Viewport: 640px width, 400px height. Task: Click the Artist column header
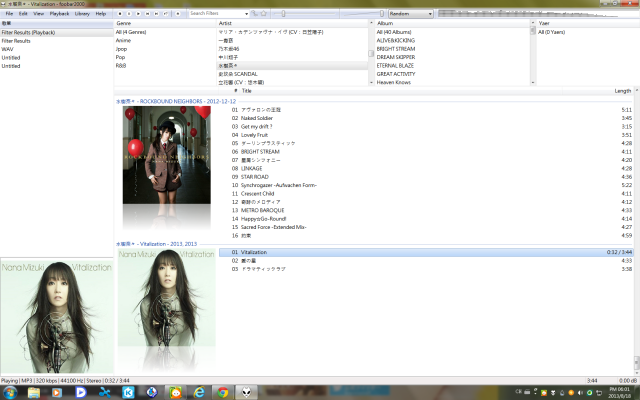click(292, 23)
